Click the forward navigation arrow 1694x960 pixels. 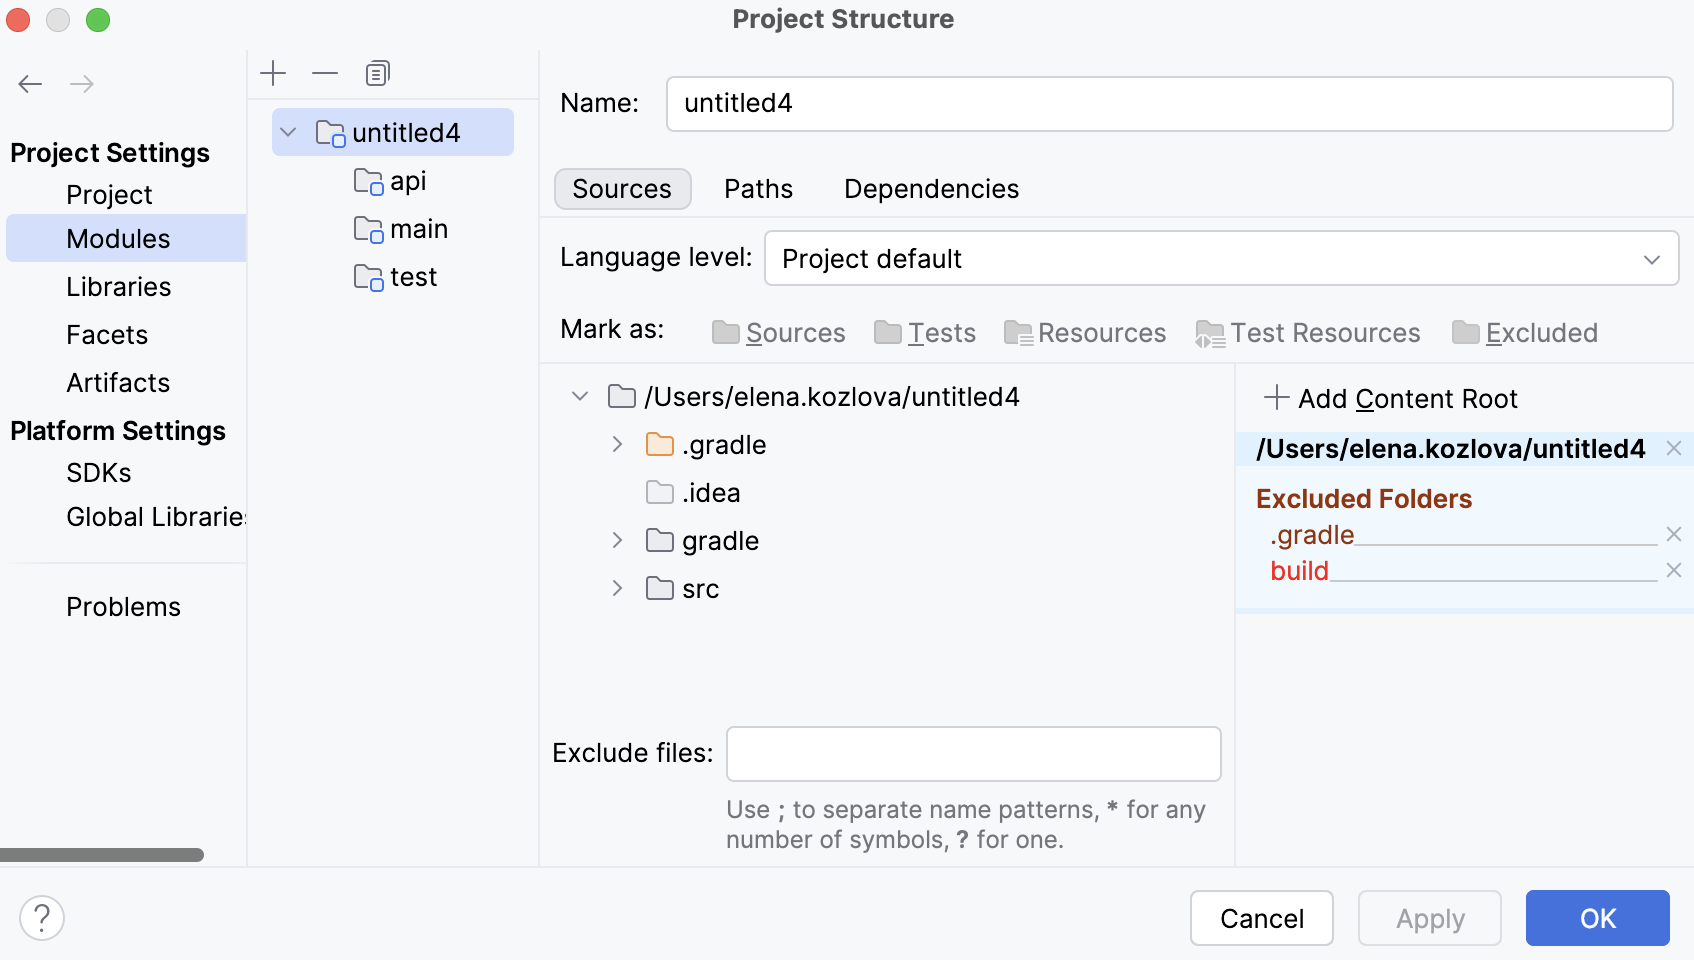82,84
